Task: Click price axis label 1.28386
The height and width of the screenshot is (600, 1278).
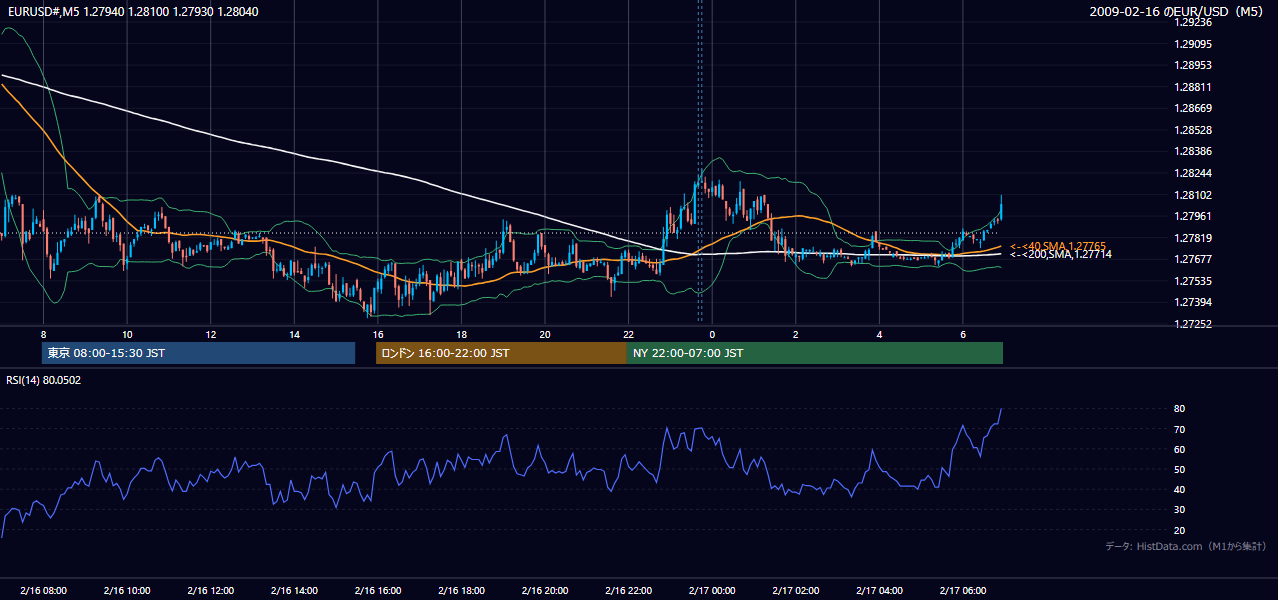Action: [1193, 151]
